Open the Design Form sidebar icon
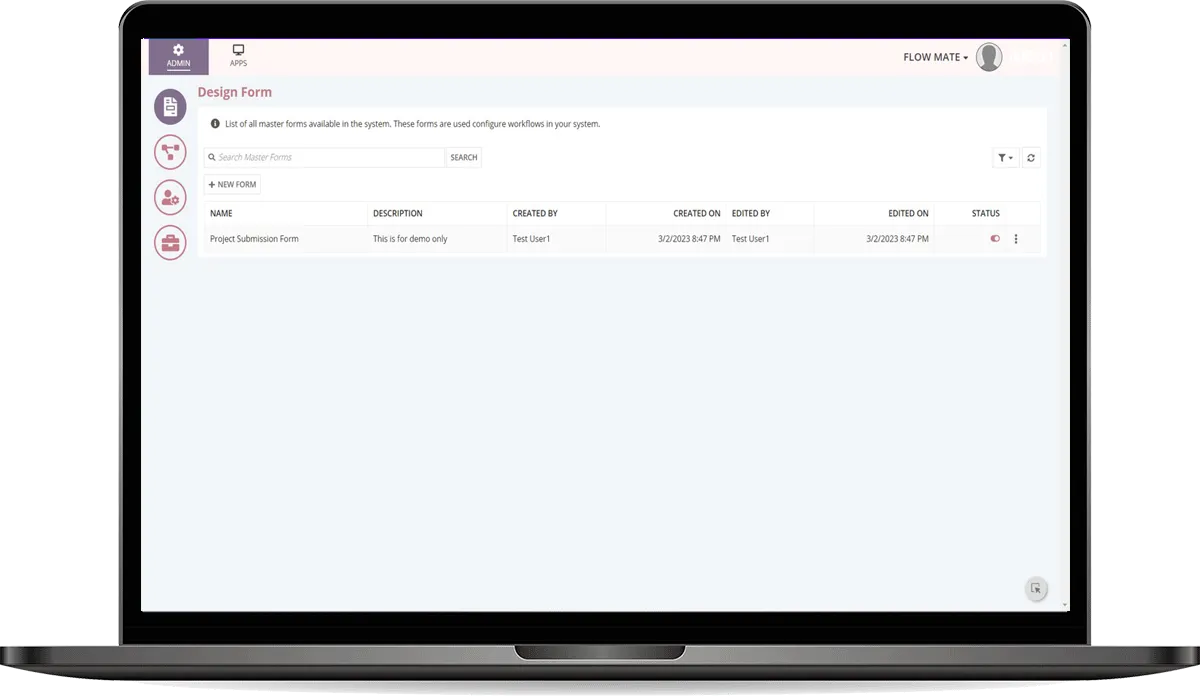This screenshot has width=1200, height=696. coord(170,107)
